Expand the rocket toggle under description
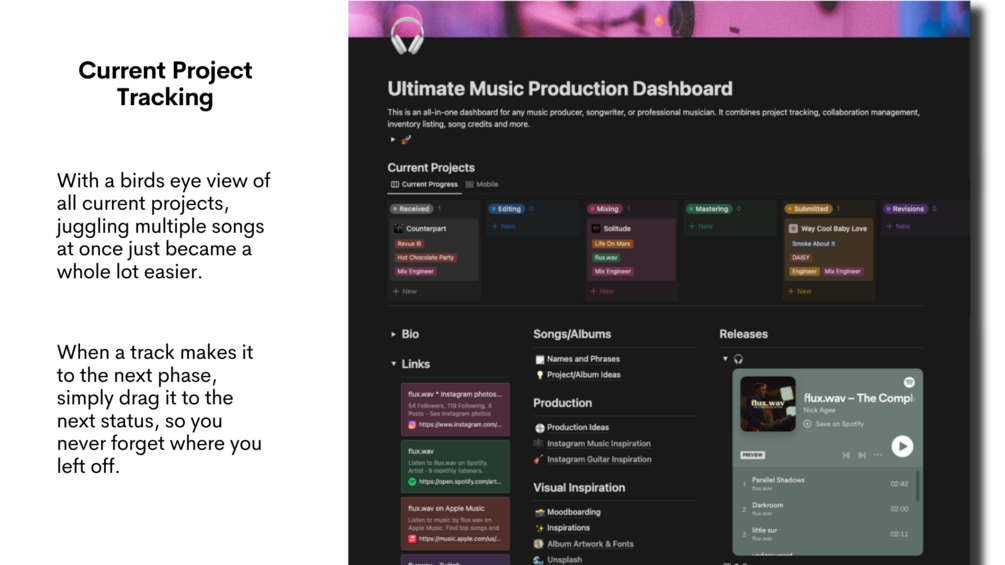 393,139
